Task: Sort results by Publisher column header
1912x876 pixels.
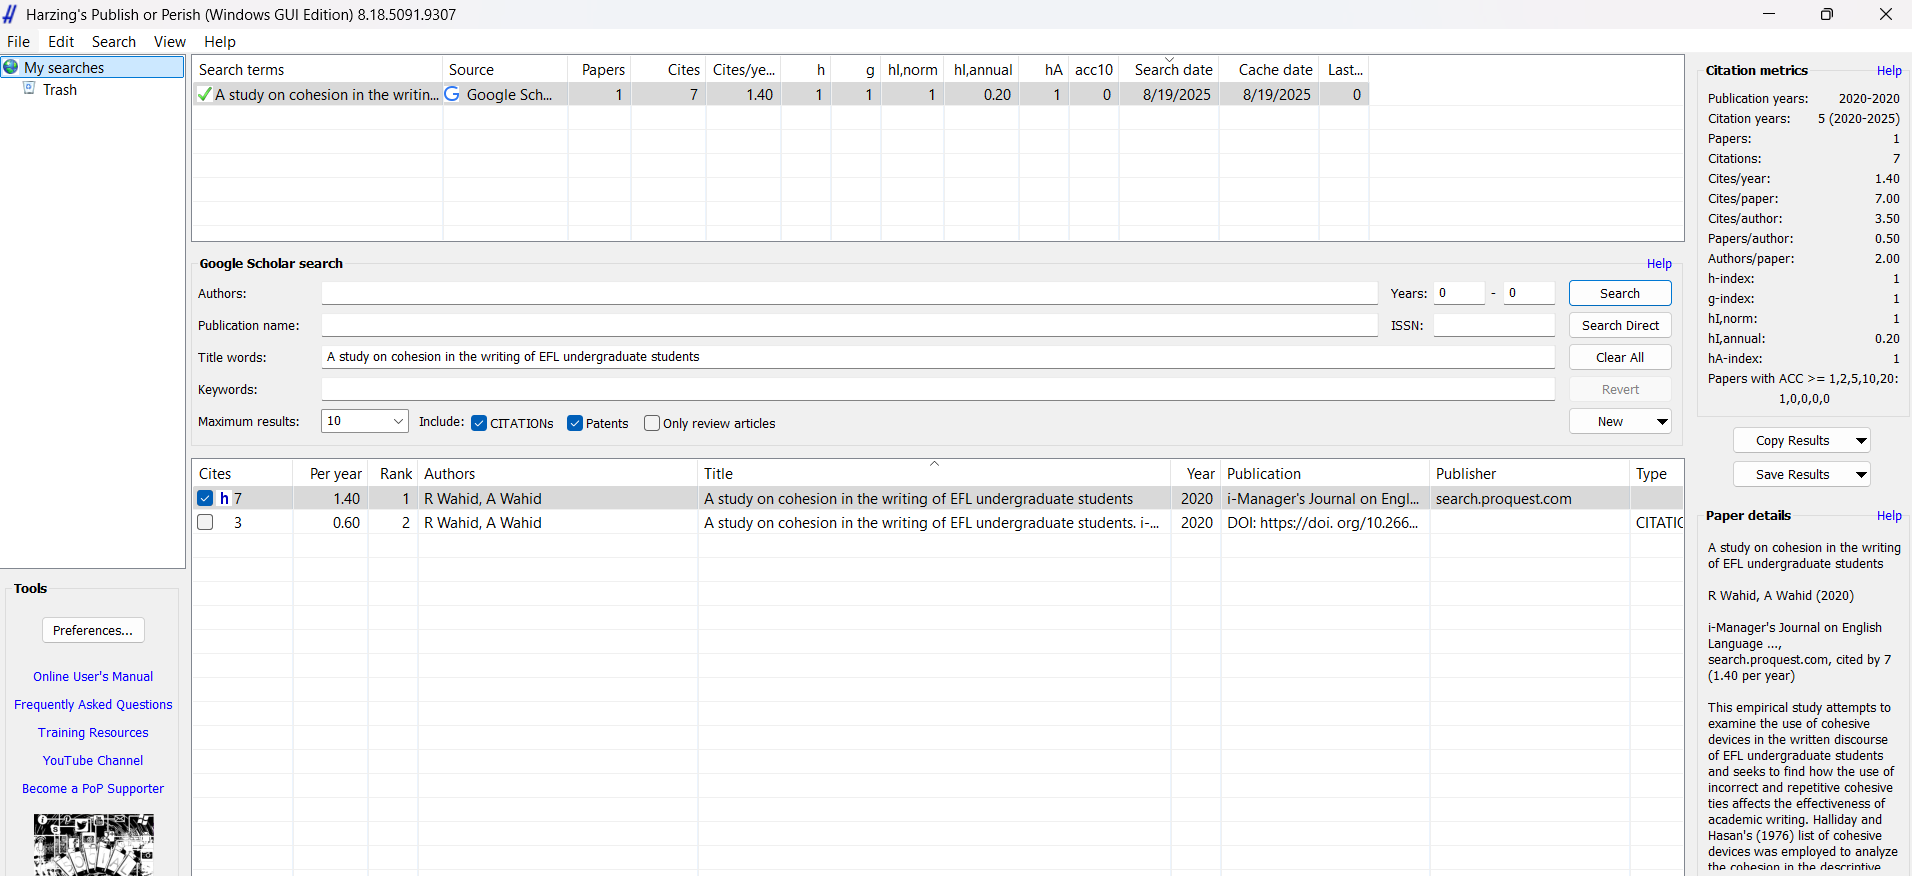Action: (1530, 473)
